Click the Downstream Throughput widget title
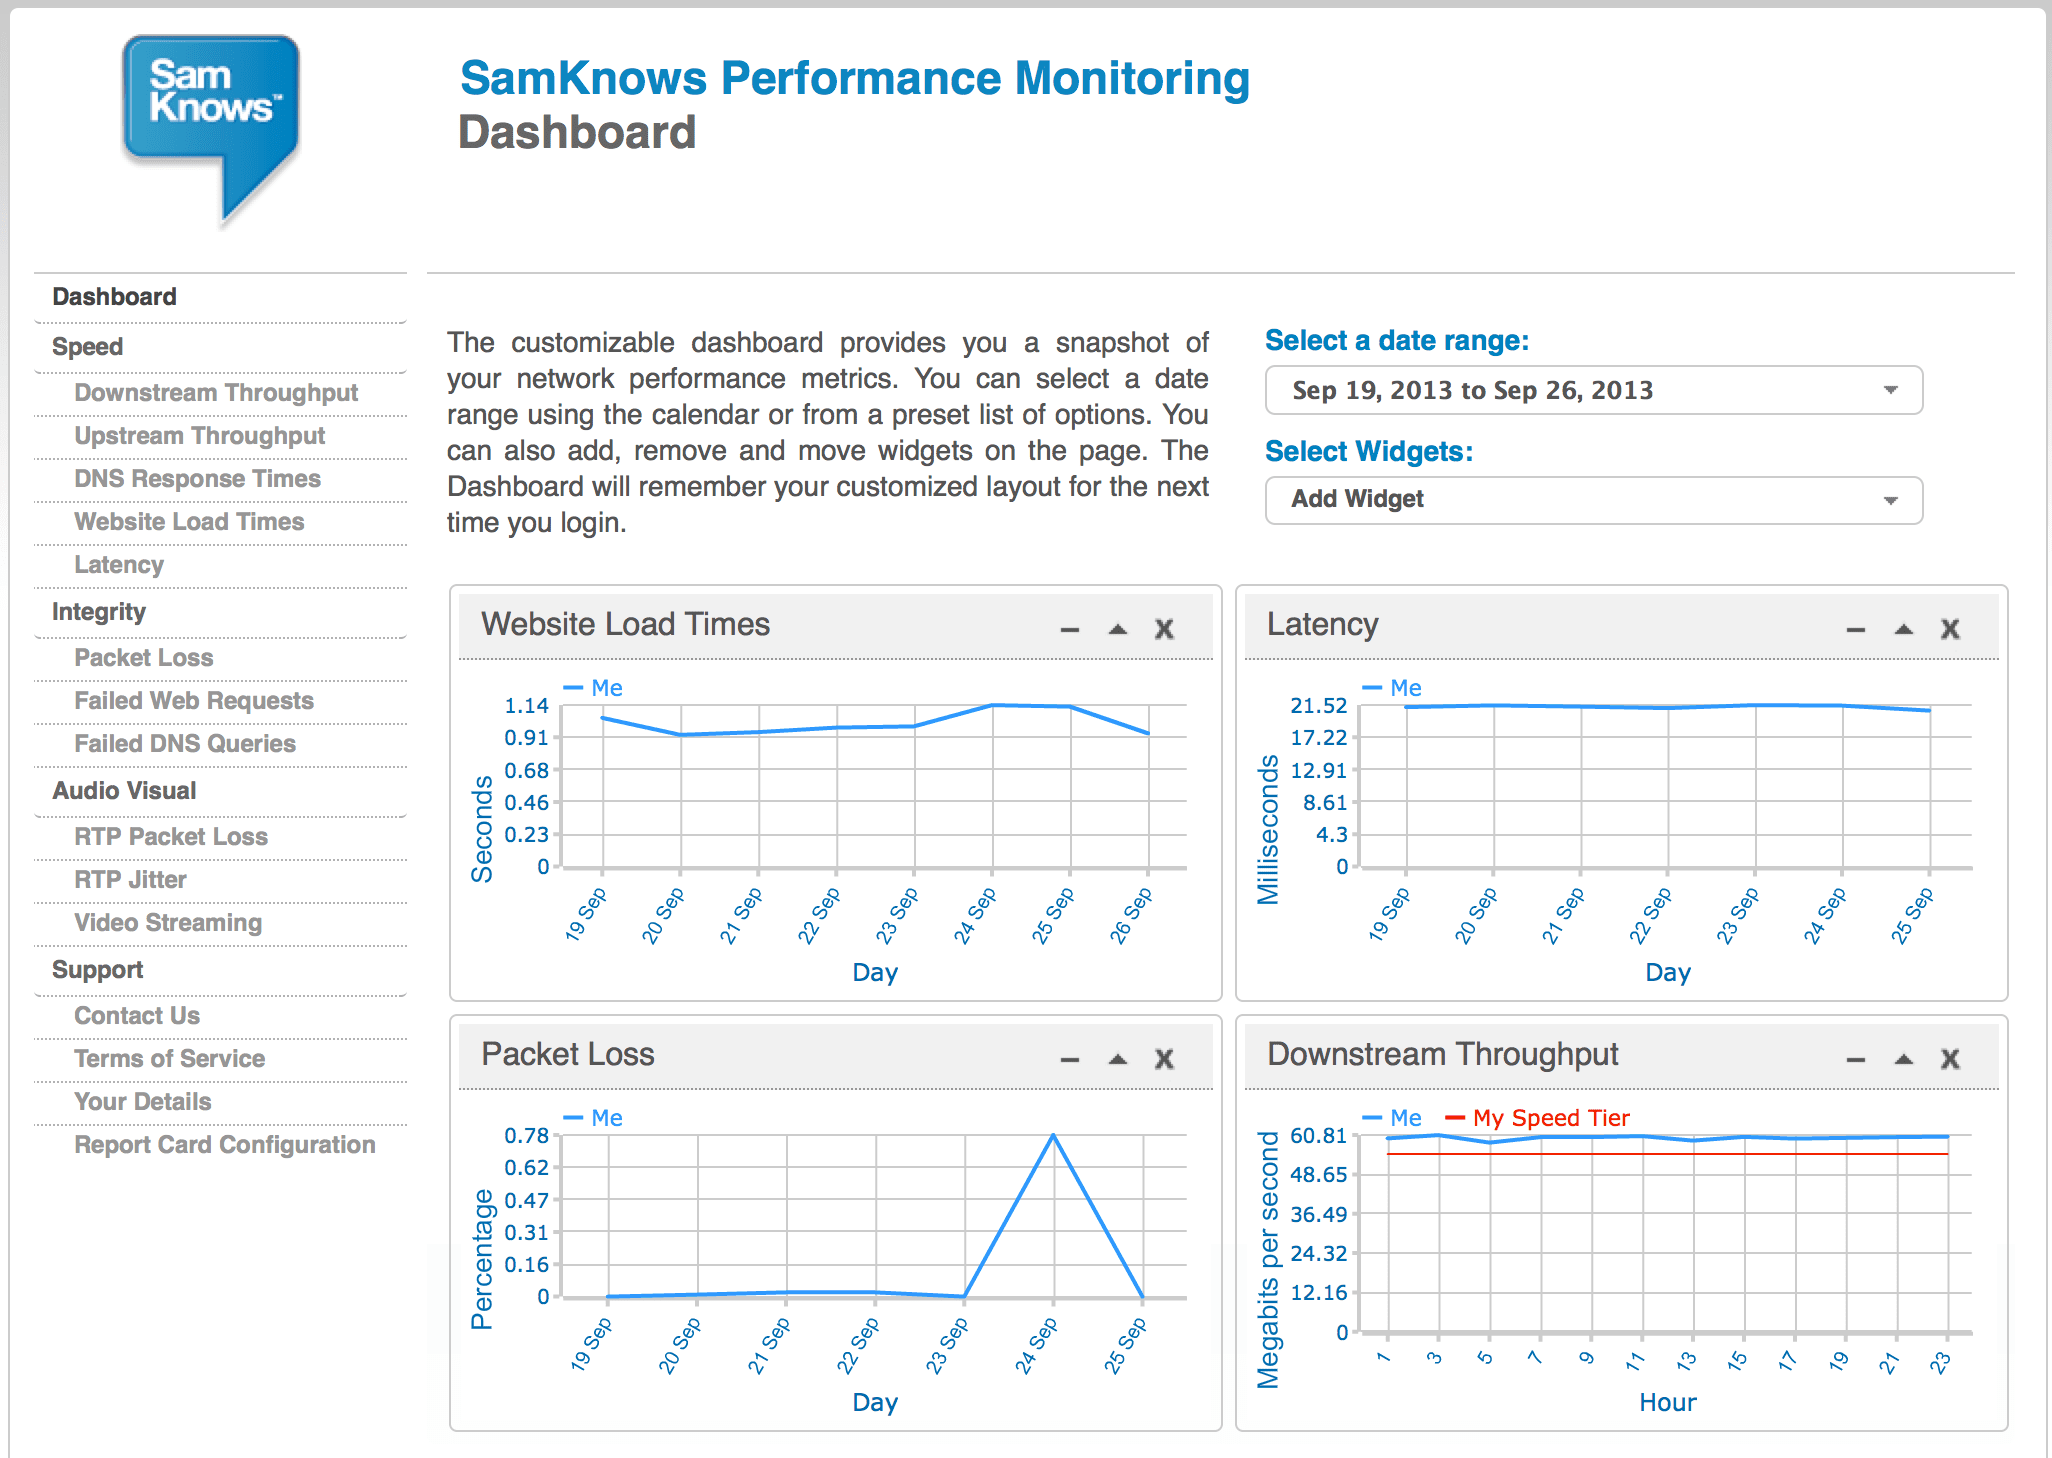The height and width of the screenshot is (1458, 2052). (x=1442, y=1054)
